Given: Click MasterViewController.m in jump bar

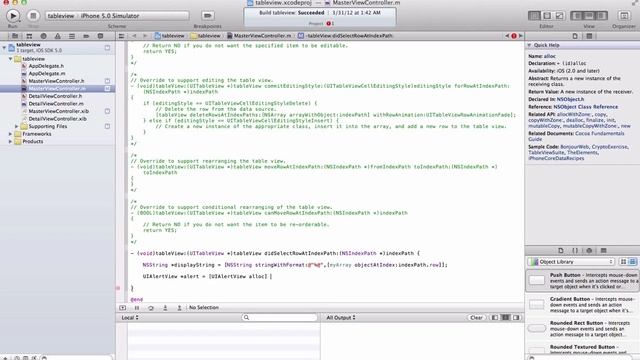Looking at the screenshot, I should pos(259,36).
